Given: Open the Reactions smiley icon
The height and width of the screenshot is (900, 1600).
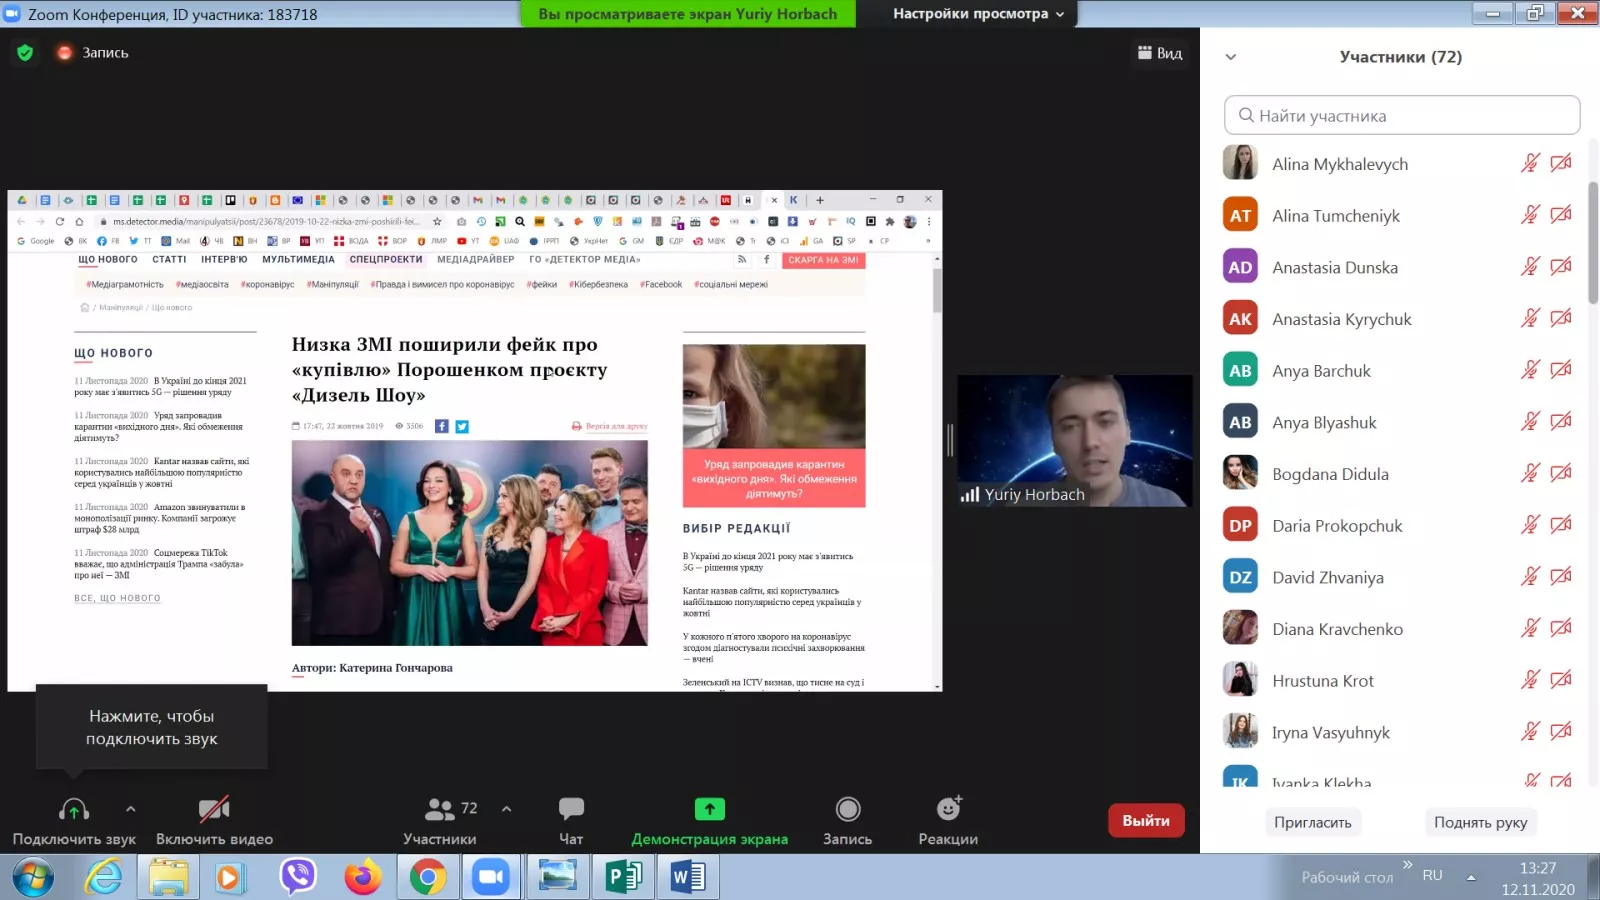Looking at the screenshot, I should 948,809.
